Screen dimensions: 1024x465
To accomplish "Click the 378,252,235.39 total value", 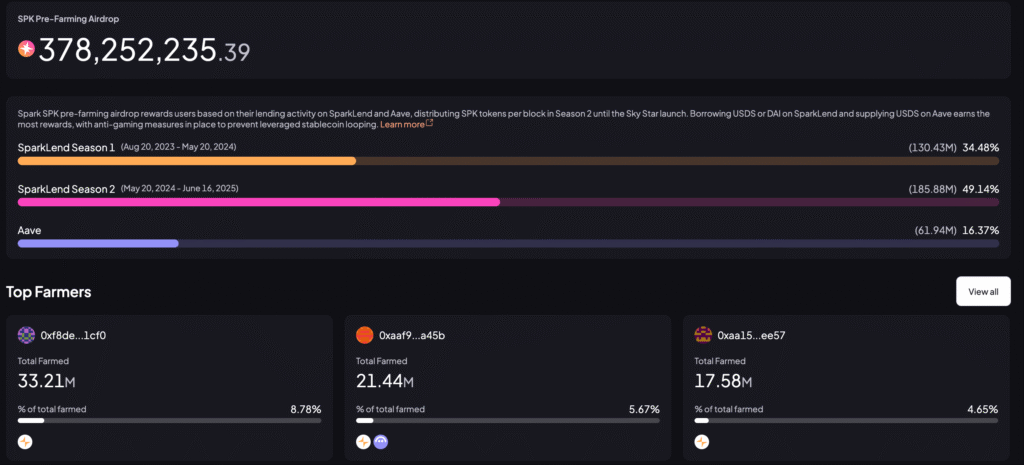I will coord(144,50).
